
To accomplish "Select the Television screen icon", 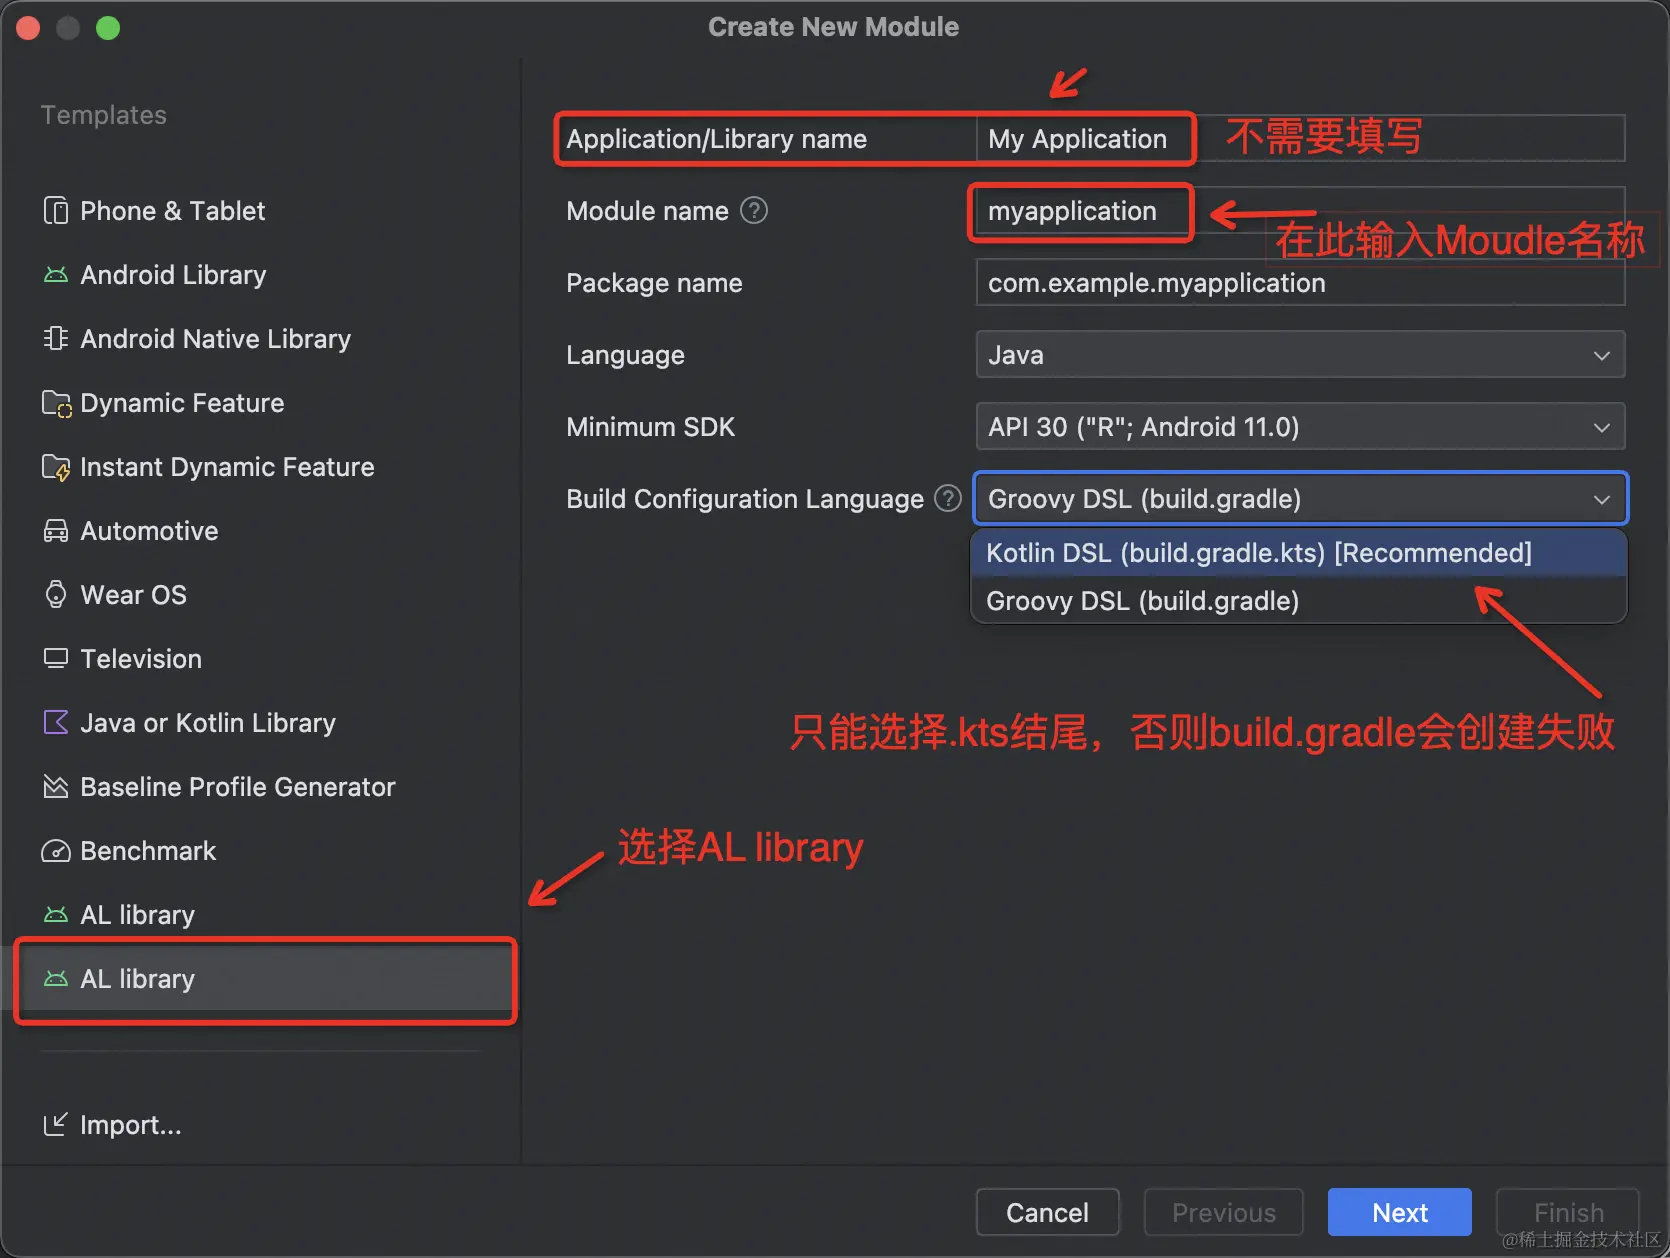I will point(56,658).
